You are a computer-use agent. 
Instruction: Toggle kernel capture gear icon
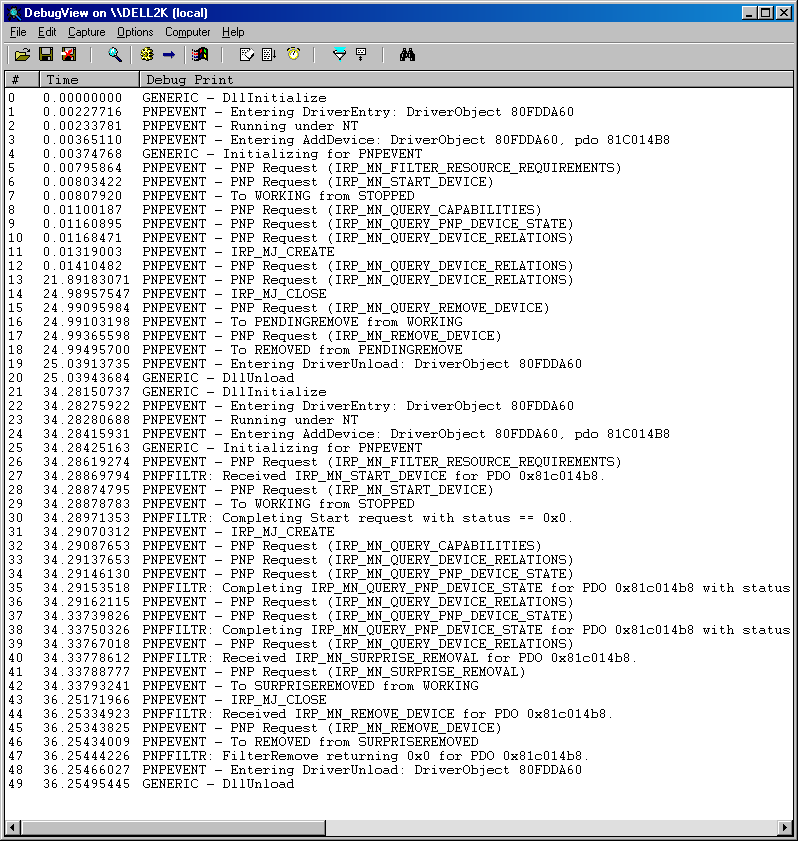[146, 54]
